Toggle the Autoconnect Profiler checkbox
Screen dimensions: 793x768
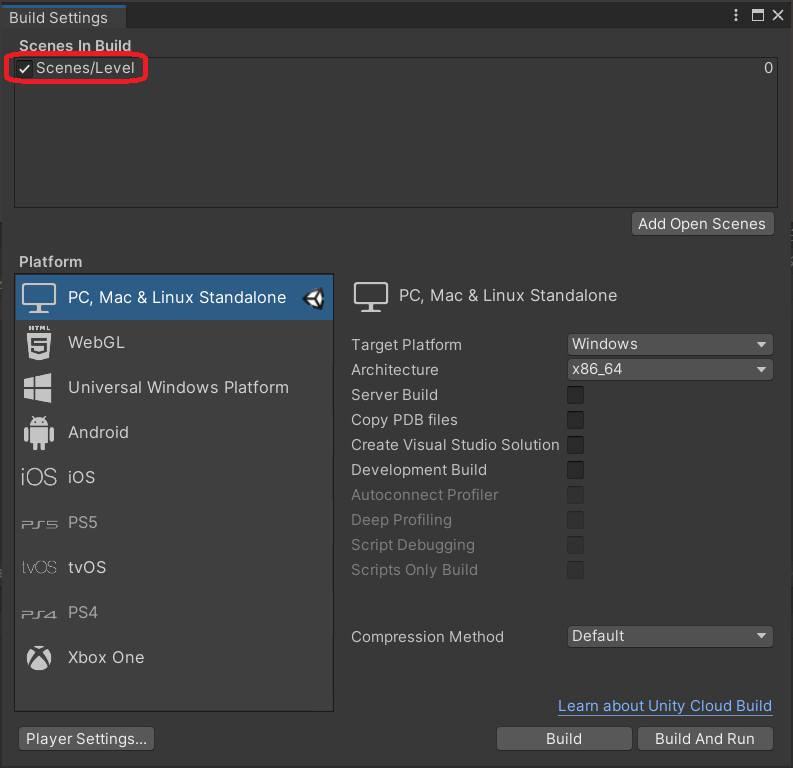point(575,495)
